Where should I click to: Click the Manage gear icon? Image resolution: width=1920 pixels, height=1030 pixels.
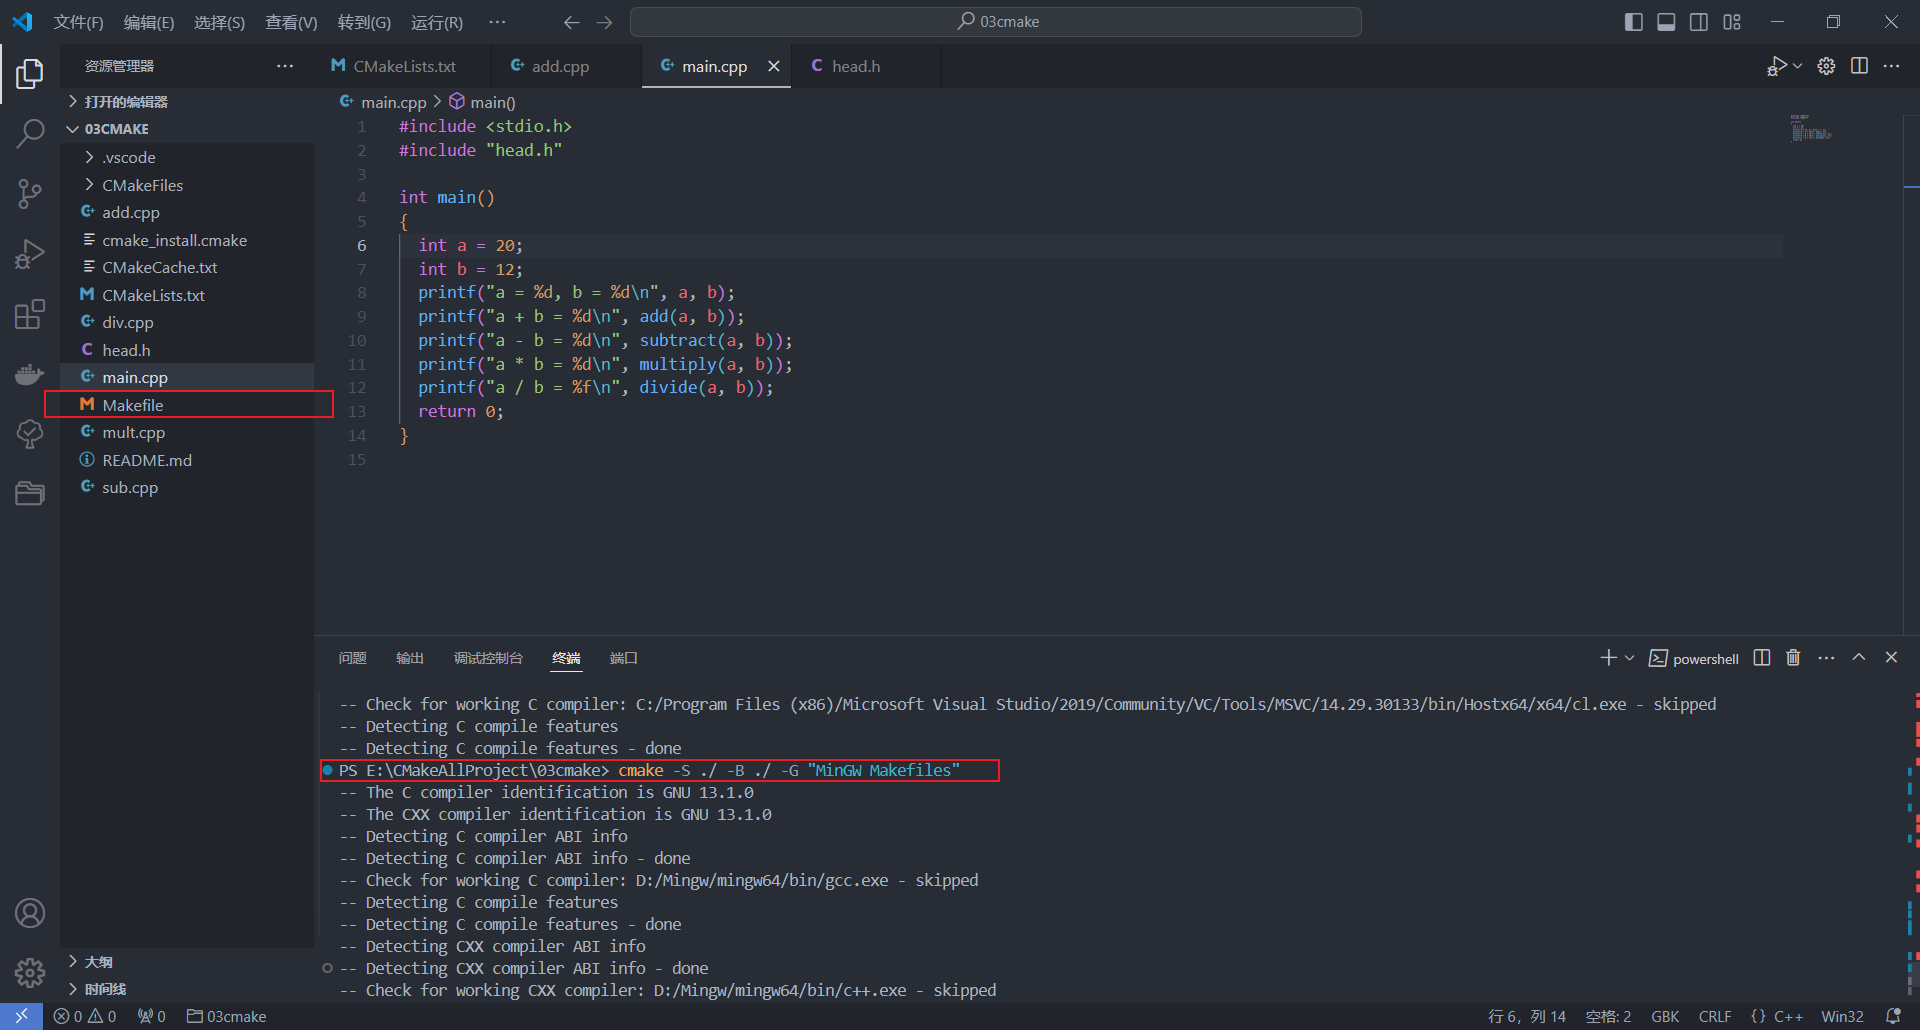pyautogui.click(x=30, y=972)
